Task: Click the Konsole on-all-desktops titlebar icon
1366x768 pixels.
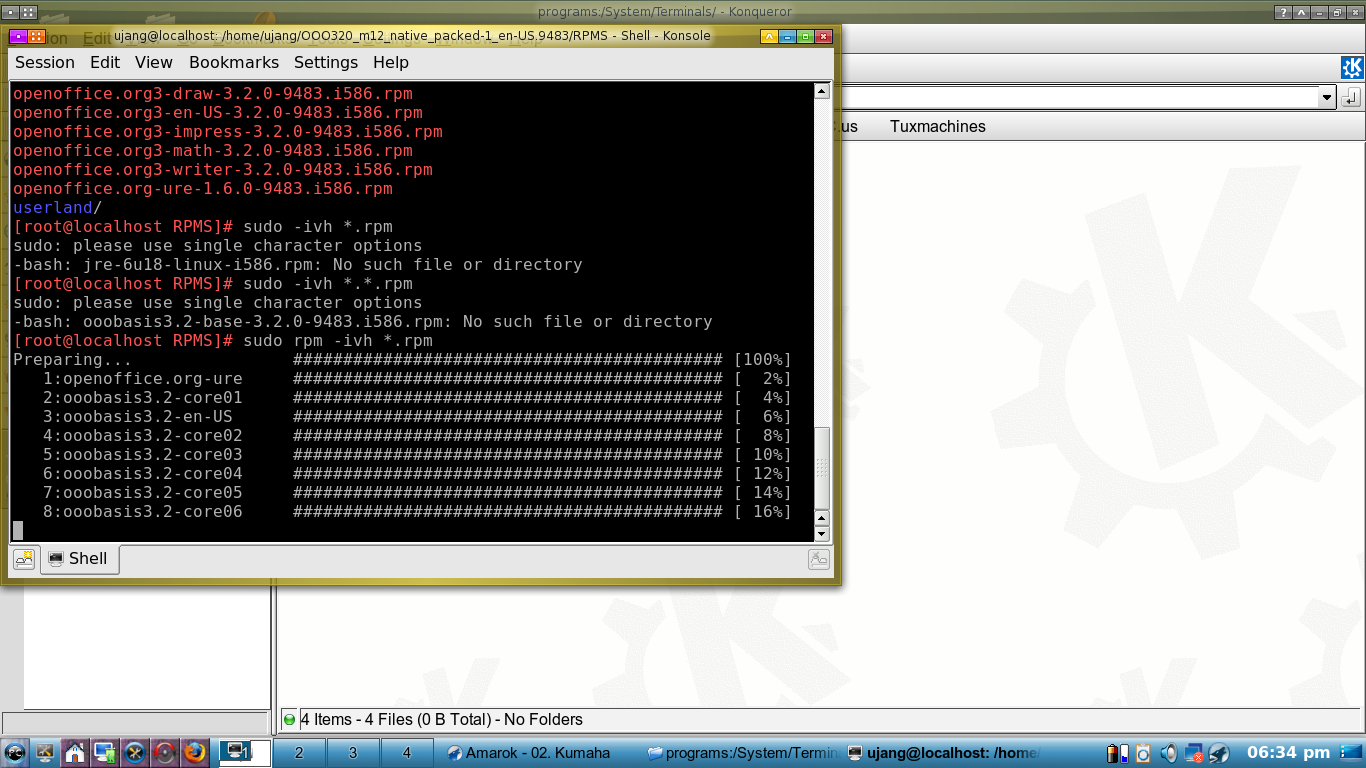Action: click(37, 36)
